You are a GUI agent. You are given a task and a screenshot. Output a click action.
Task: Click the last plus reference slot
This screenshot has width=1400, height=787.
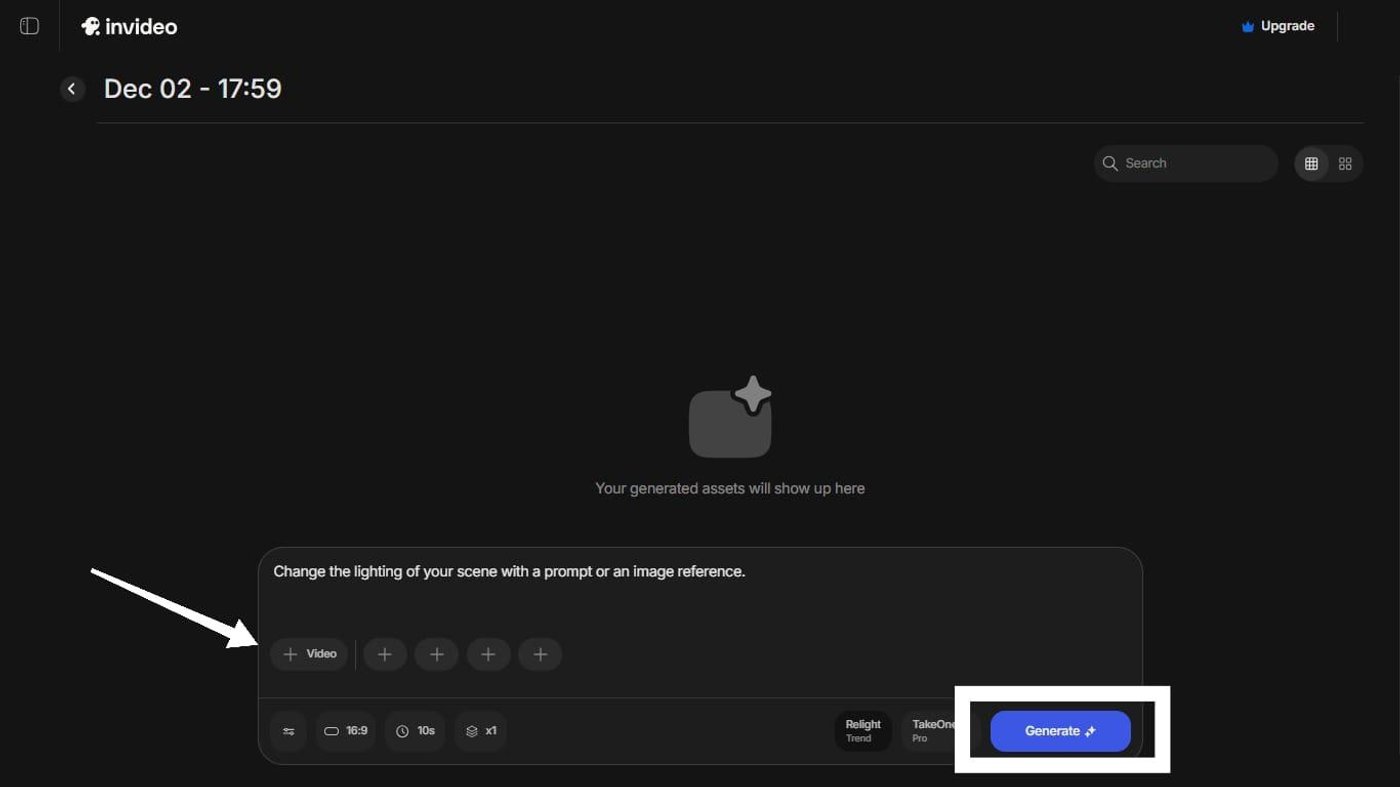tap(540, 654)
